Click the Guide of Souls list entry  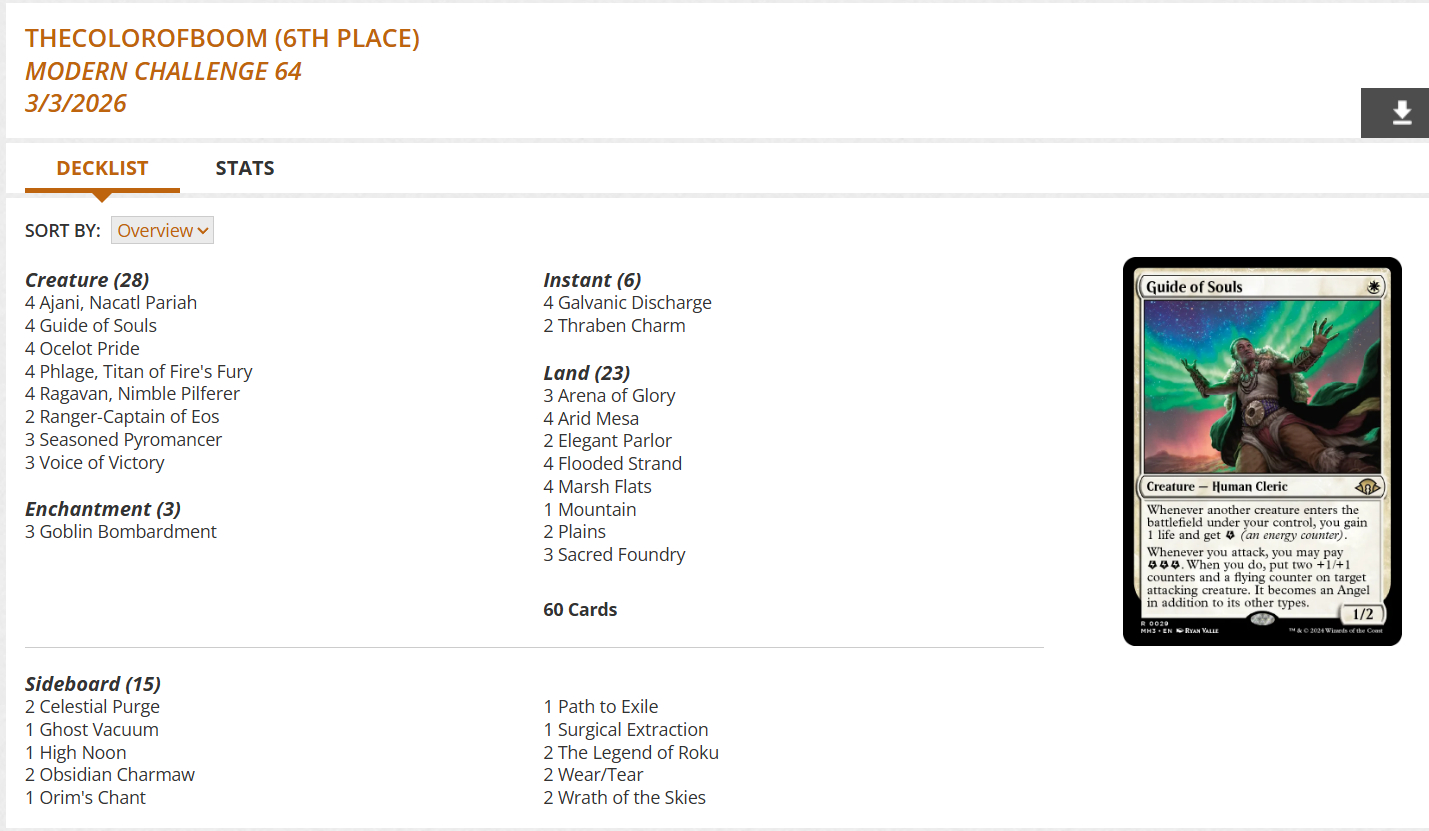98,326
